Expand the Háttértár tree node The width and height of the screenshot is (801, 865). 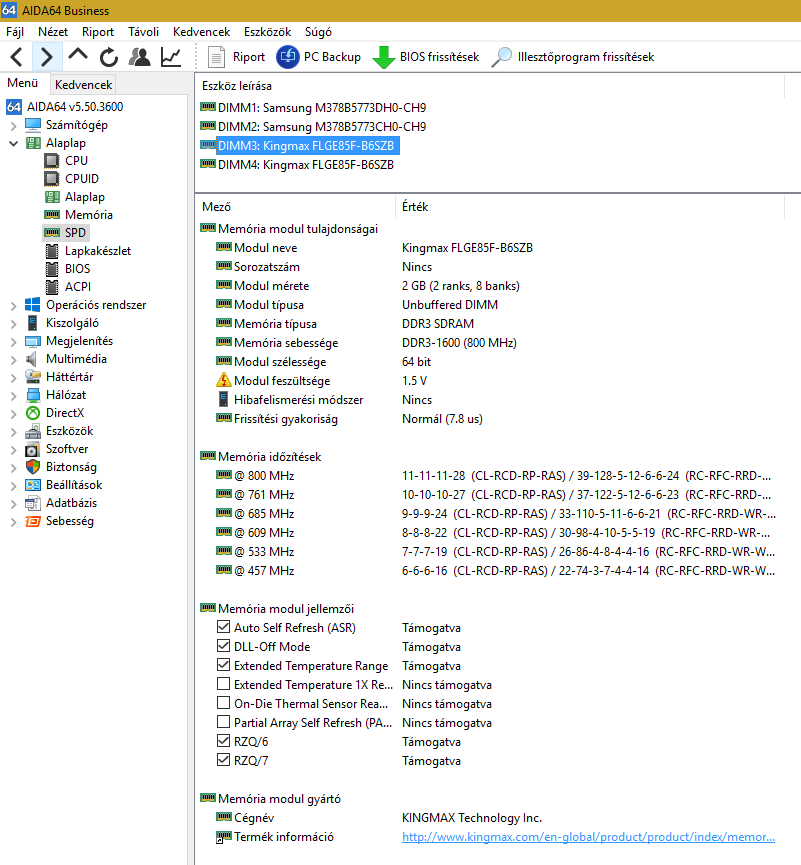pyautogui.click(x=14, y=378)
